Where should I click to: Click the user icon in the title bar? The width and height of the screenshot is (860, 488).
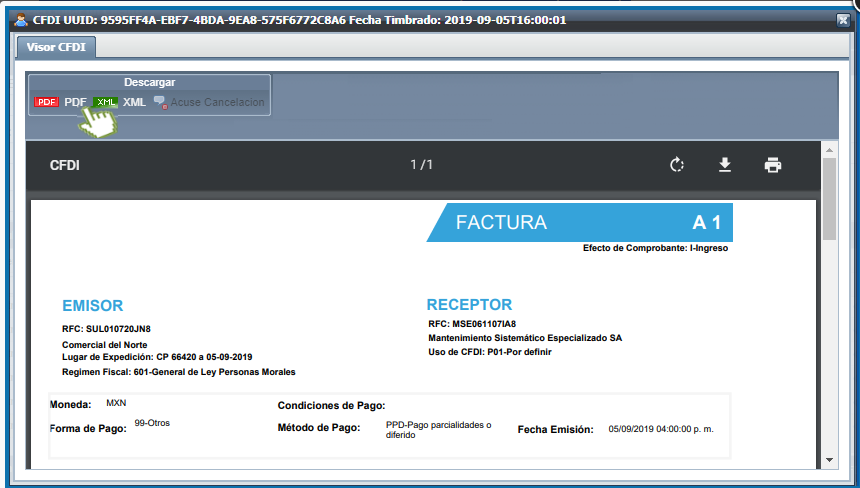[x=19, y=18]
